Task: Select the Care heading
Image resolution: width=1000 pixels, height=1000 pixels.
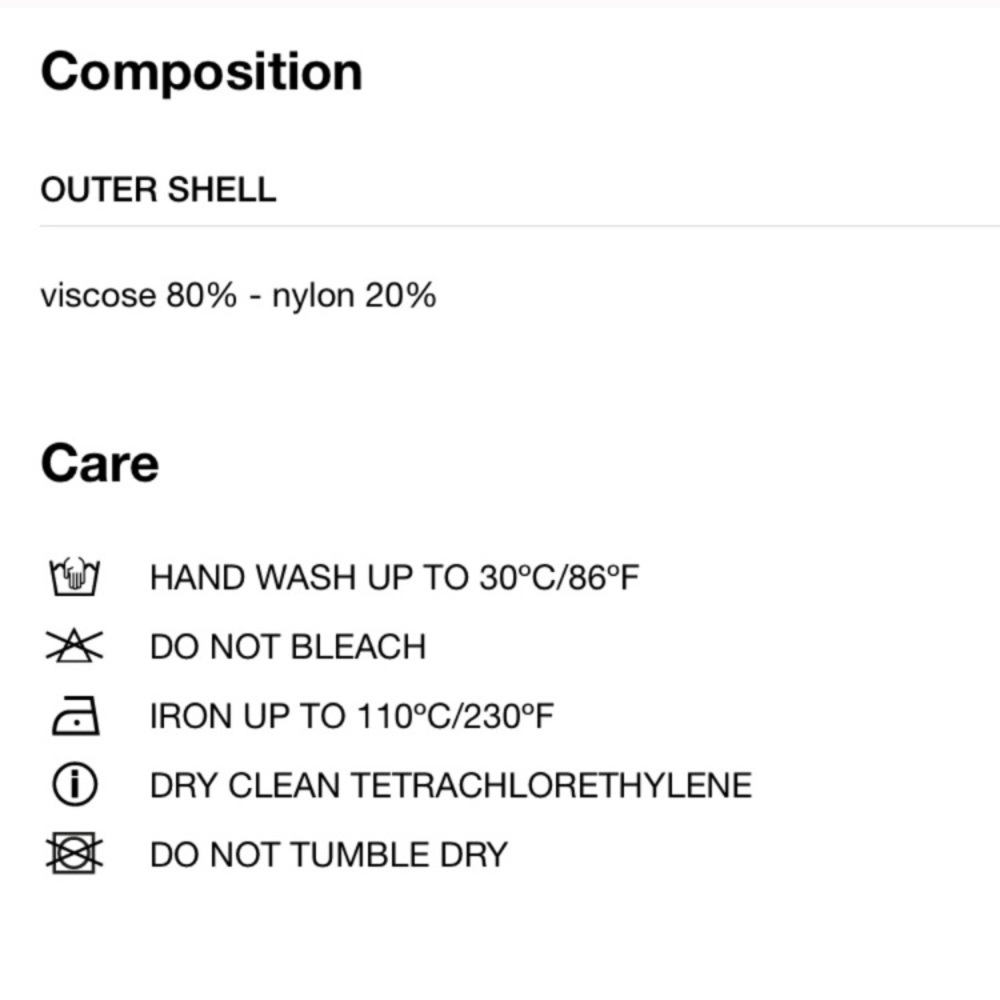Action: tap(99, 464)
